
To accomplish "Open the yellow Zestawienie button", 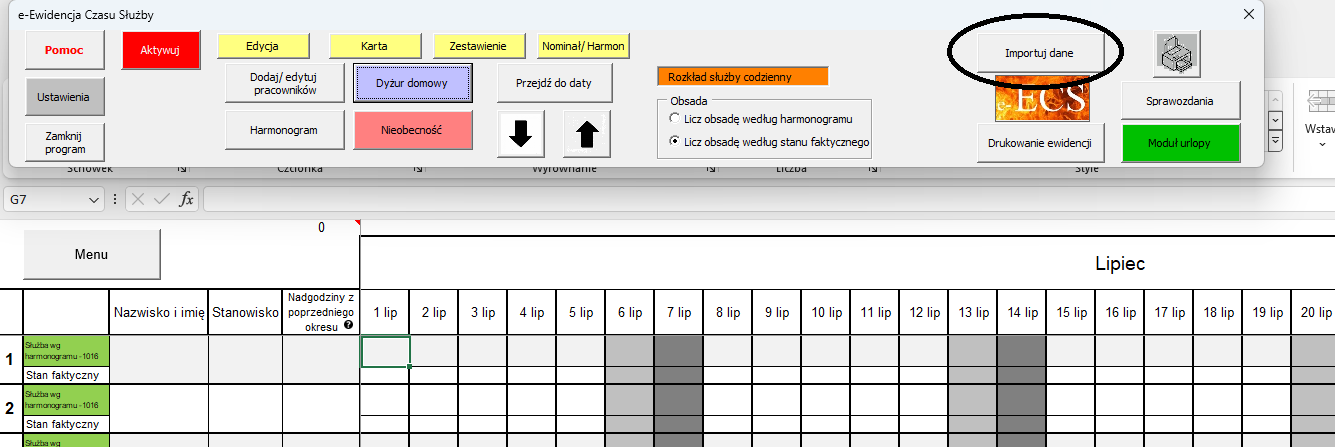I will tap(479, 46).
